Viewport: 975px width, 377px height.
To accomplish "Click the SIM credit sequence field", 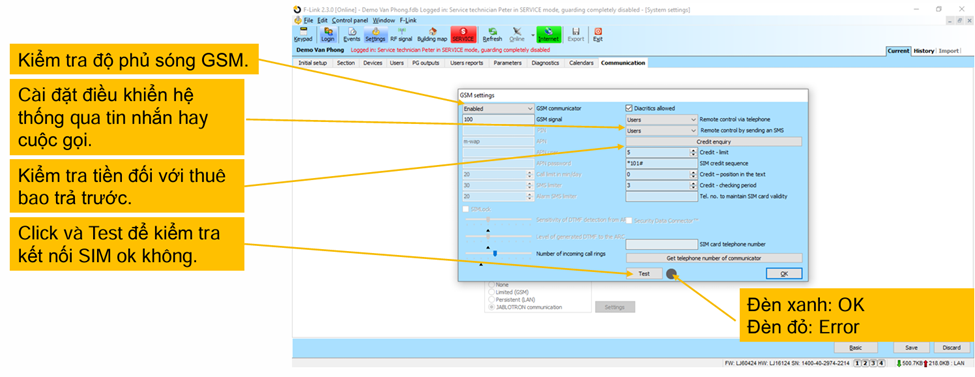I will [x=662, y=163].
